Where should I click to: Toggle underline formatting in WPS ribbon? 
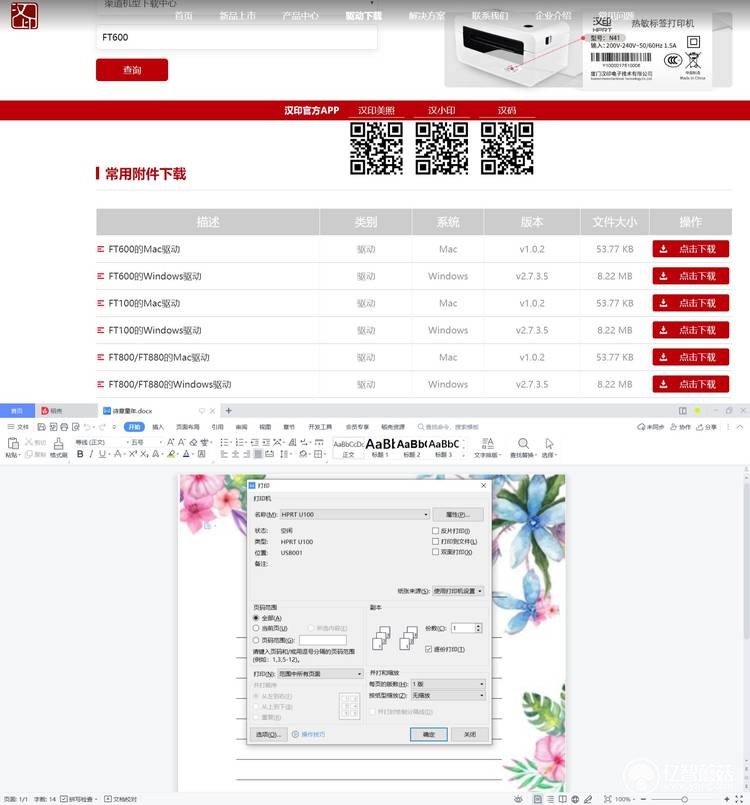pos(102,454)
